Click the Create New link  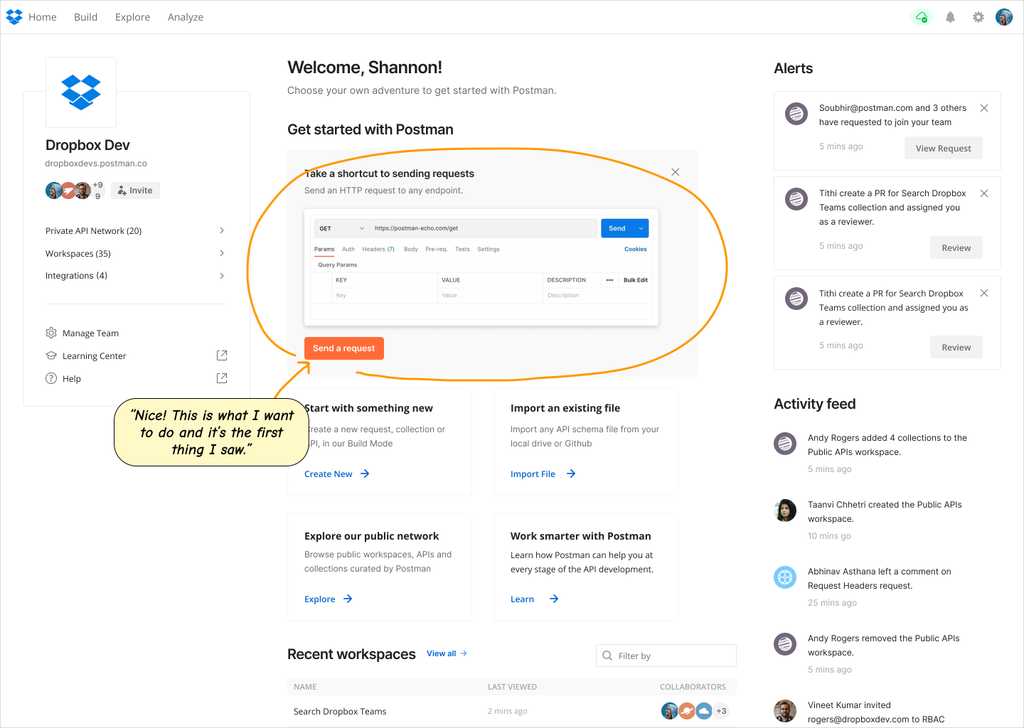click(328, 474)
